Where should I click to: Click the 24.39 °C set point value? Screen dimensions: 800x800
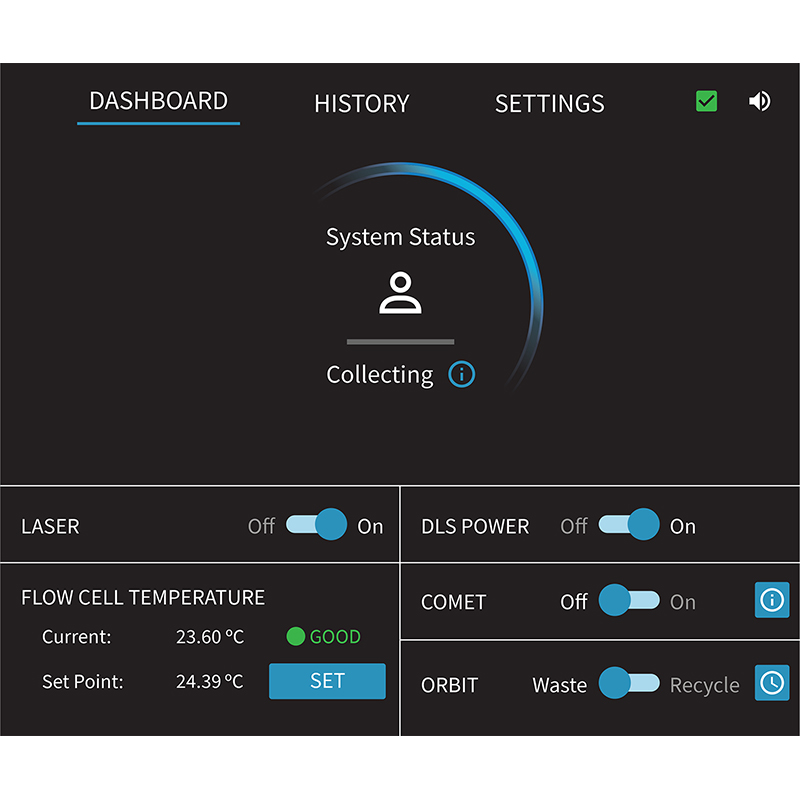[x=210, y=682]
